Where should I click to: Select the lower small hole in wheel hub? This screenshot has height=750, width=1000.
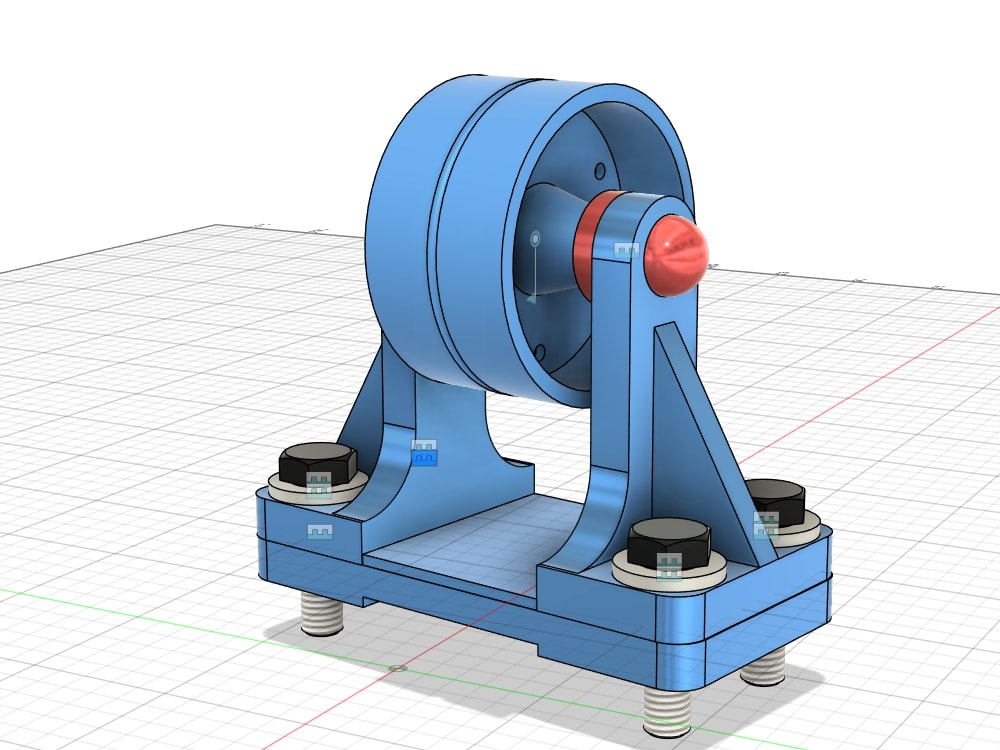click(x=541, y=353)
